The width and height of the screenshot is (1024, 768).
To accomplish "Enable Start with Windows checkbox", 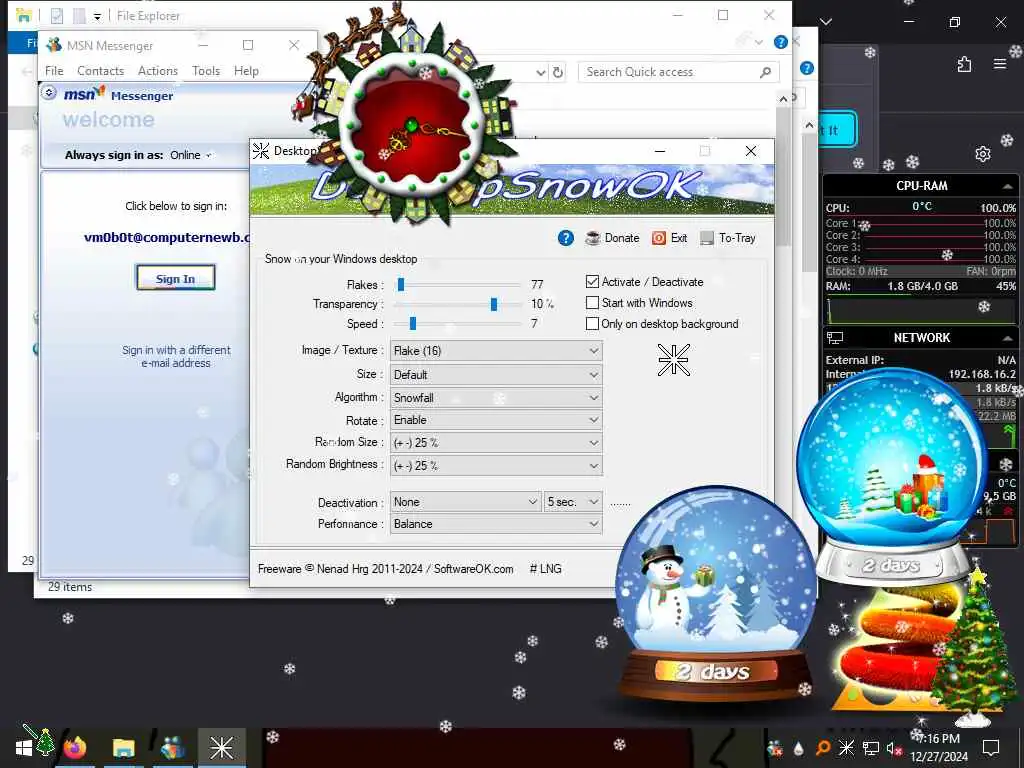I will pyautogui.click(x=592, y=303).
